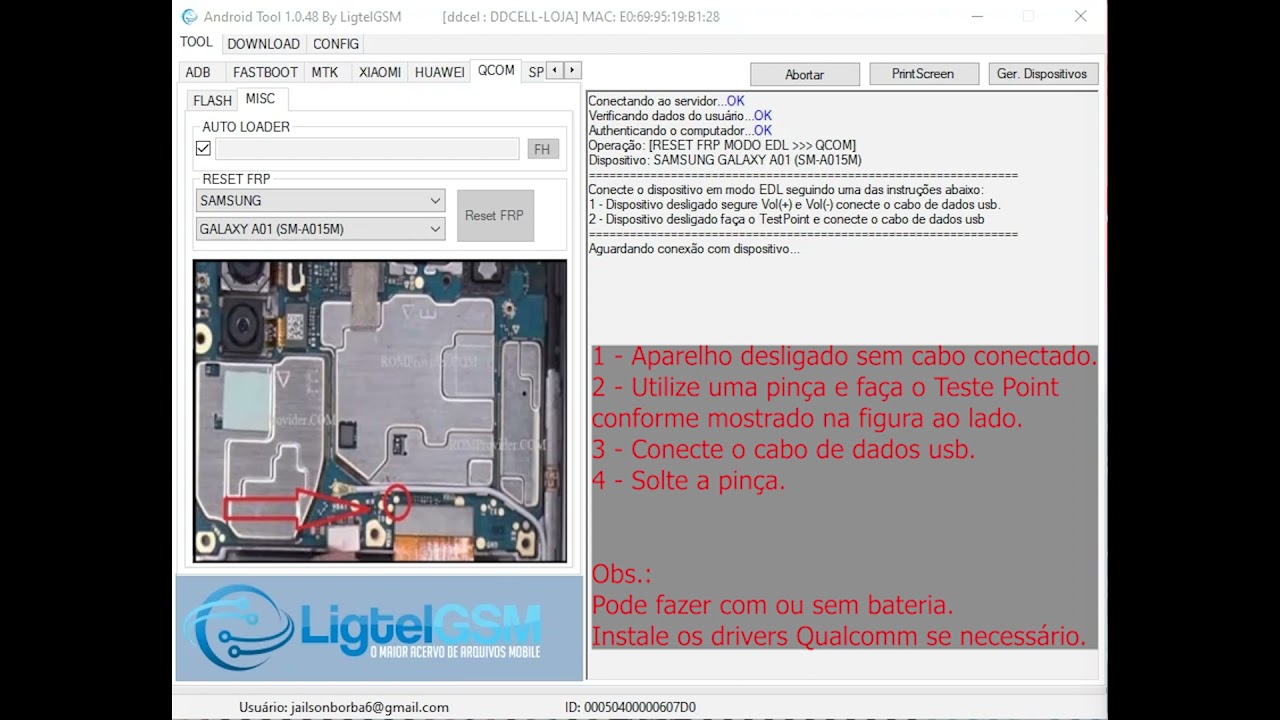
Task: Close the Android Tool window
Action: 1081,16
